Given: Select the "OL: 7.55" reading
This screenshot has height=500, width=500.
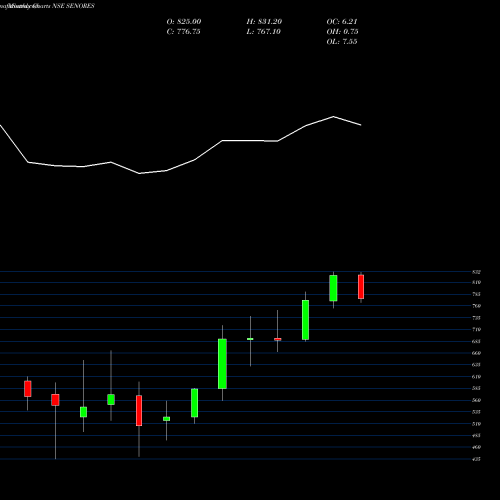Looking at the screenshot, I should pyautogui.click(x=342, y=42).
